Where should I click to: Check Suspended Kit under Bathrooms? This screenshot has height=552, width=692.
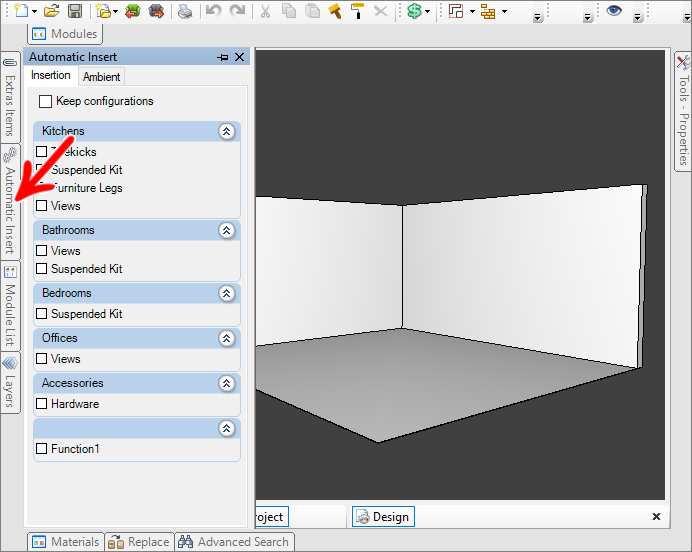41,269
